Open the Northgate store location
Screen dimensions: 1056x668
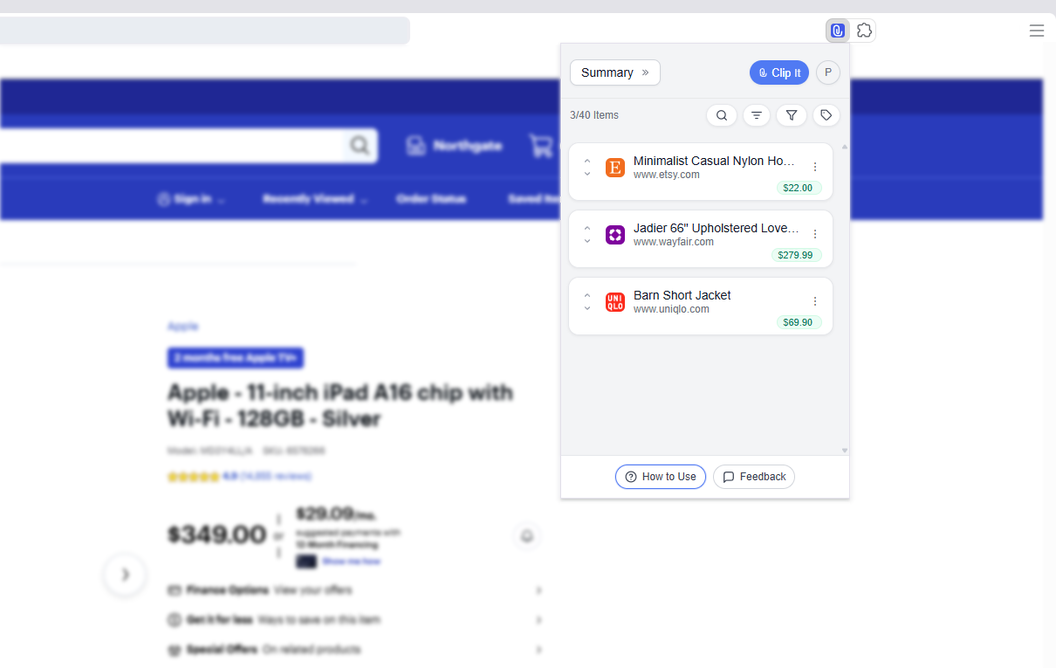coord(455,145)
